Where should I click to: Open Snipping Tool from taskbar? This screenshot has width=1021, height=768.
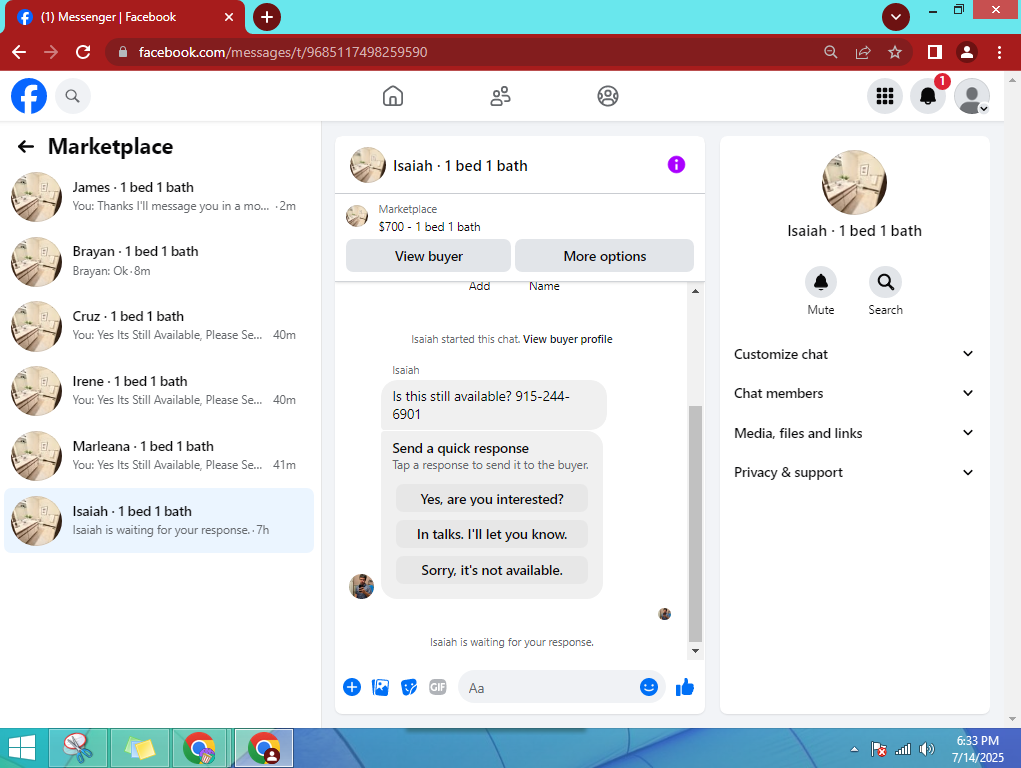pos(77,748)
